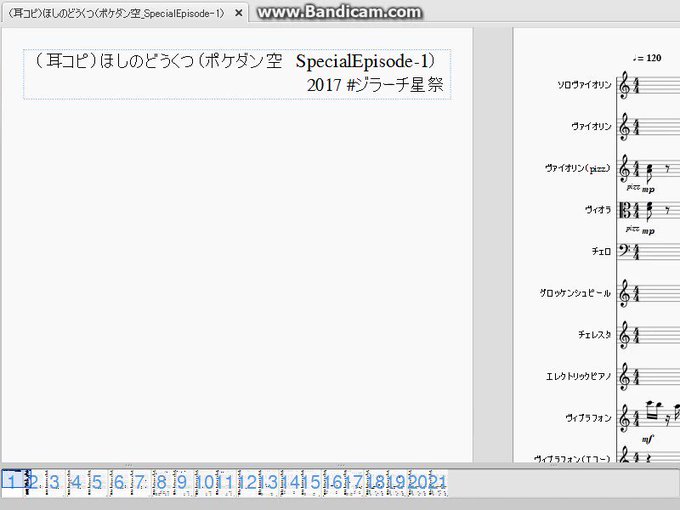
Task: Open page 16 thumbnail in navigator
Action: tap(331, 483)
